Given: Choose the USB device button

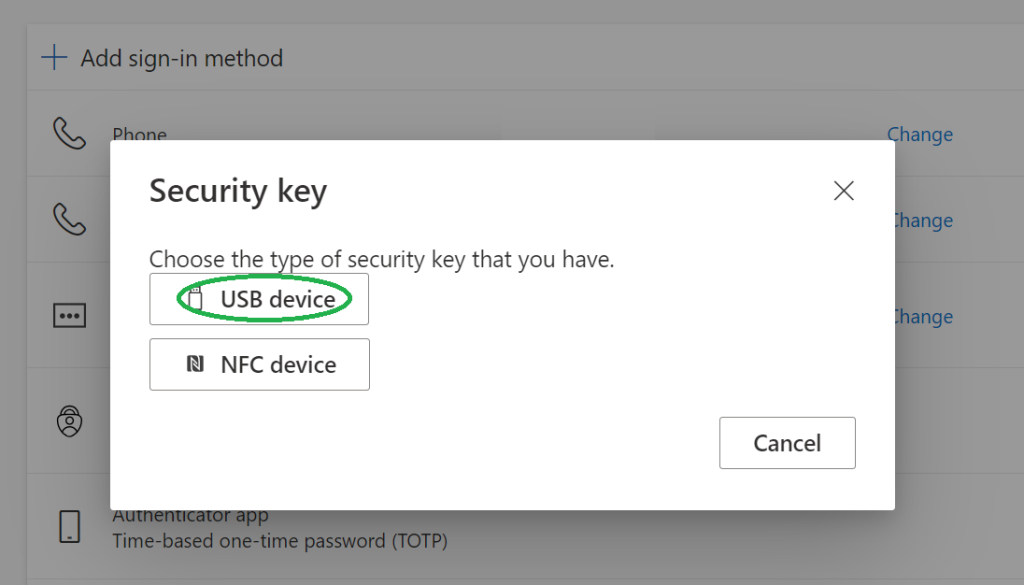Looking at the screenshot, I should pyautogui.click(x=259, y=299).
